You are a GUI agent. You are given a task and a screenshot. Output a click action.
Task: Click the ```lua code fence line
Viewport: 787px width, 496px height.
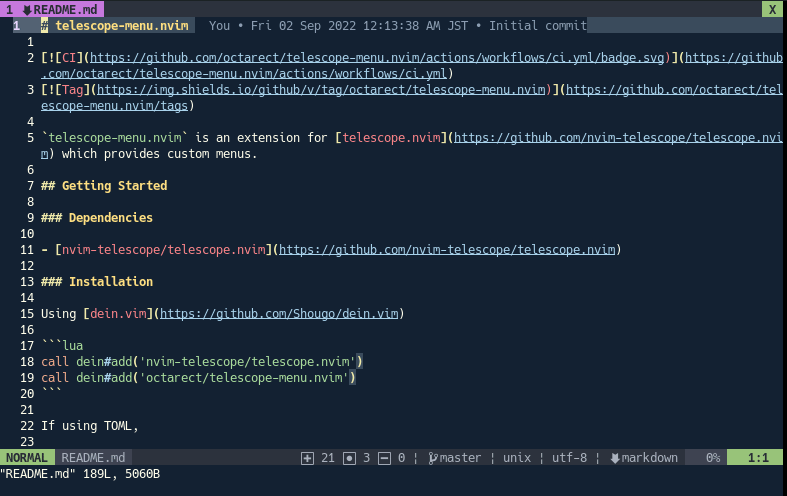tap(62, 345)
